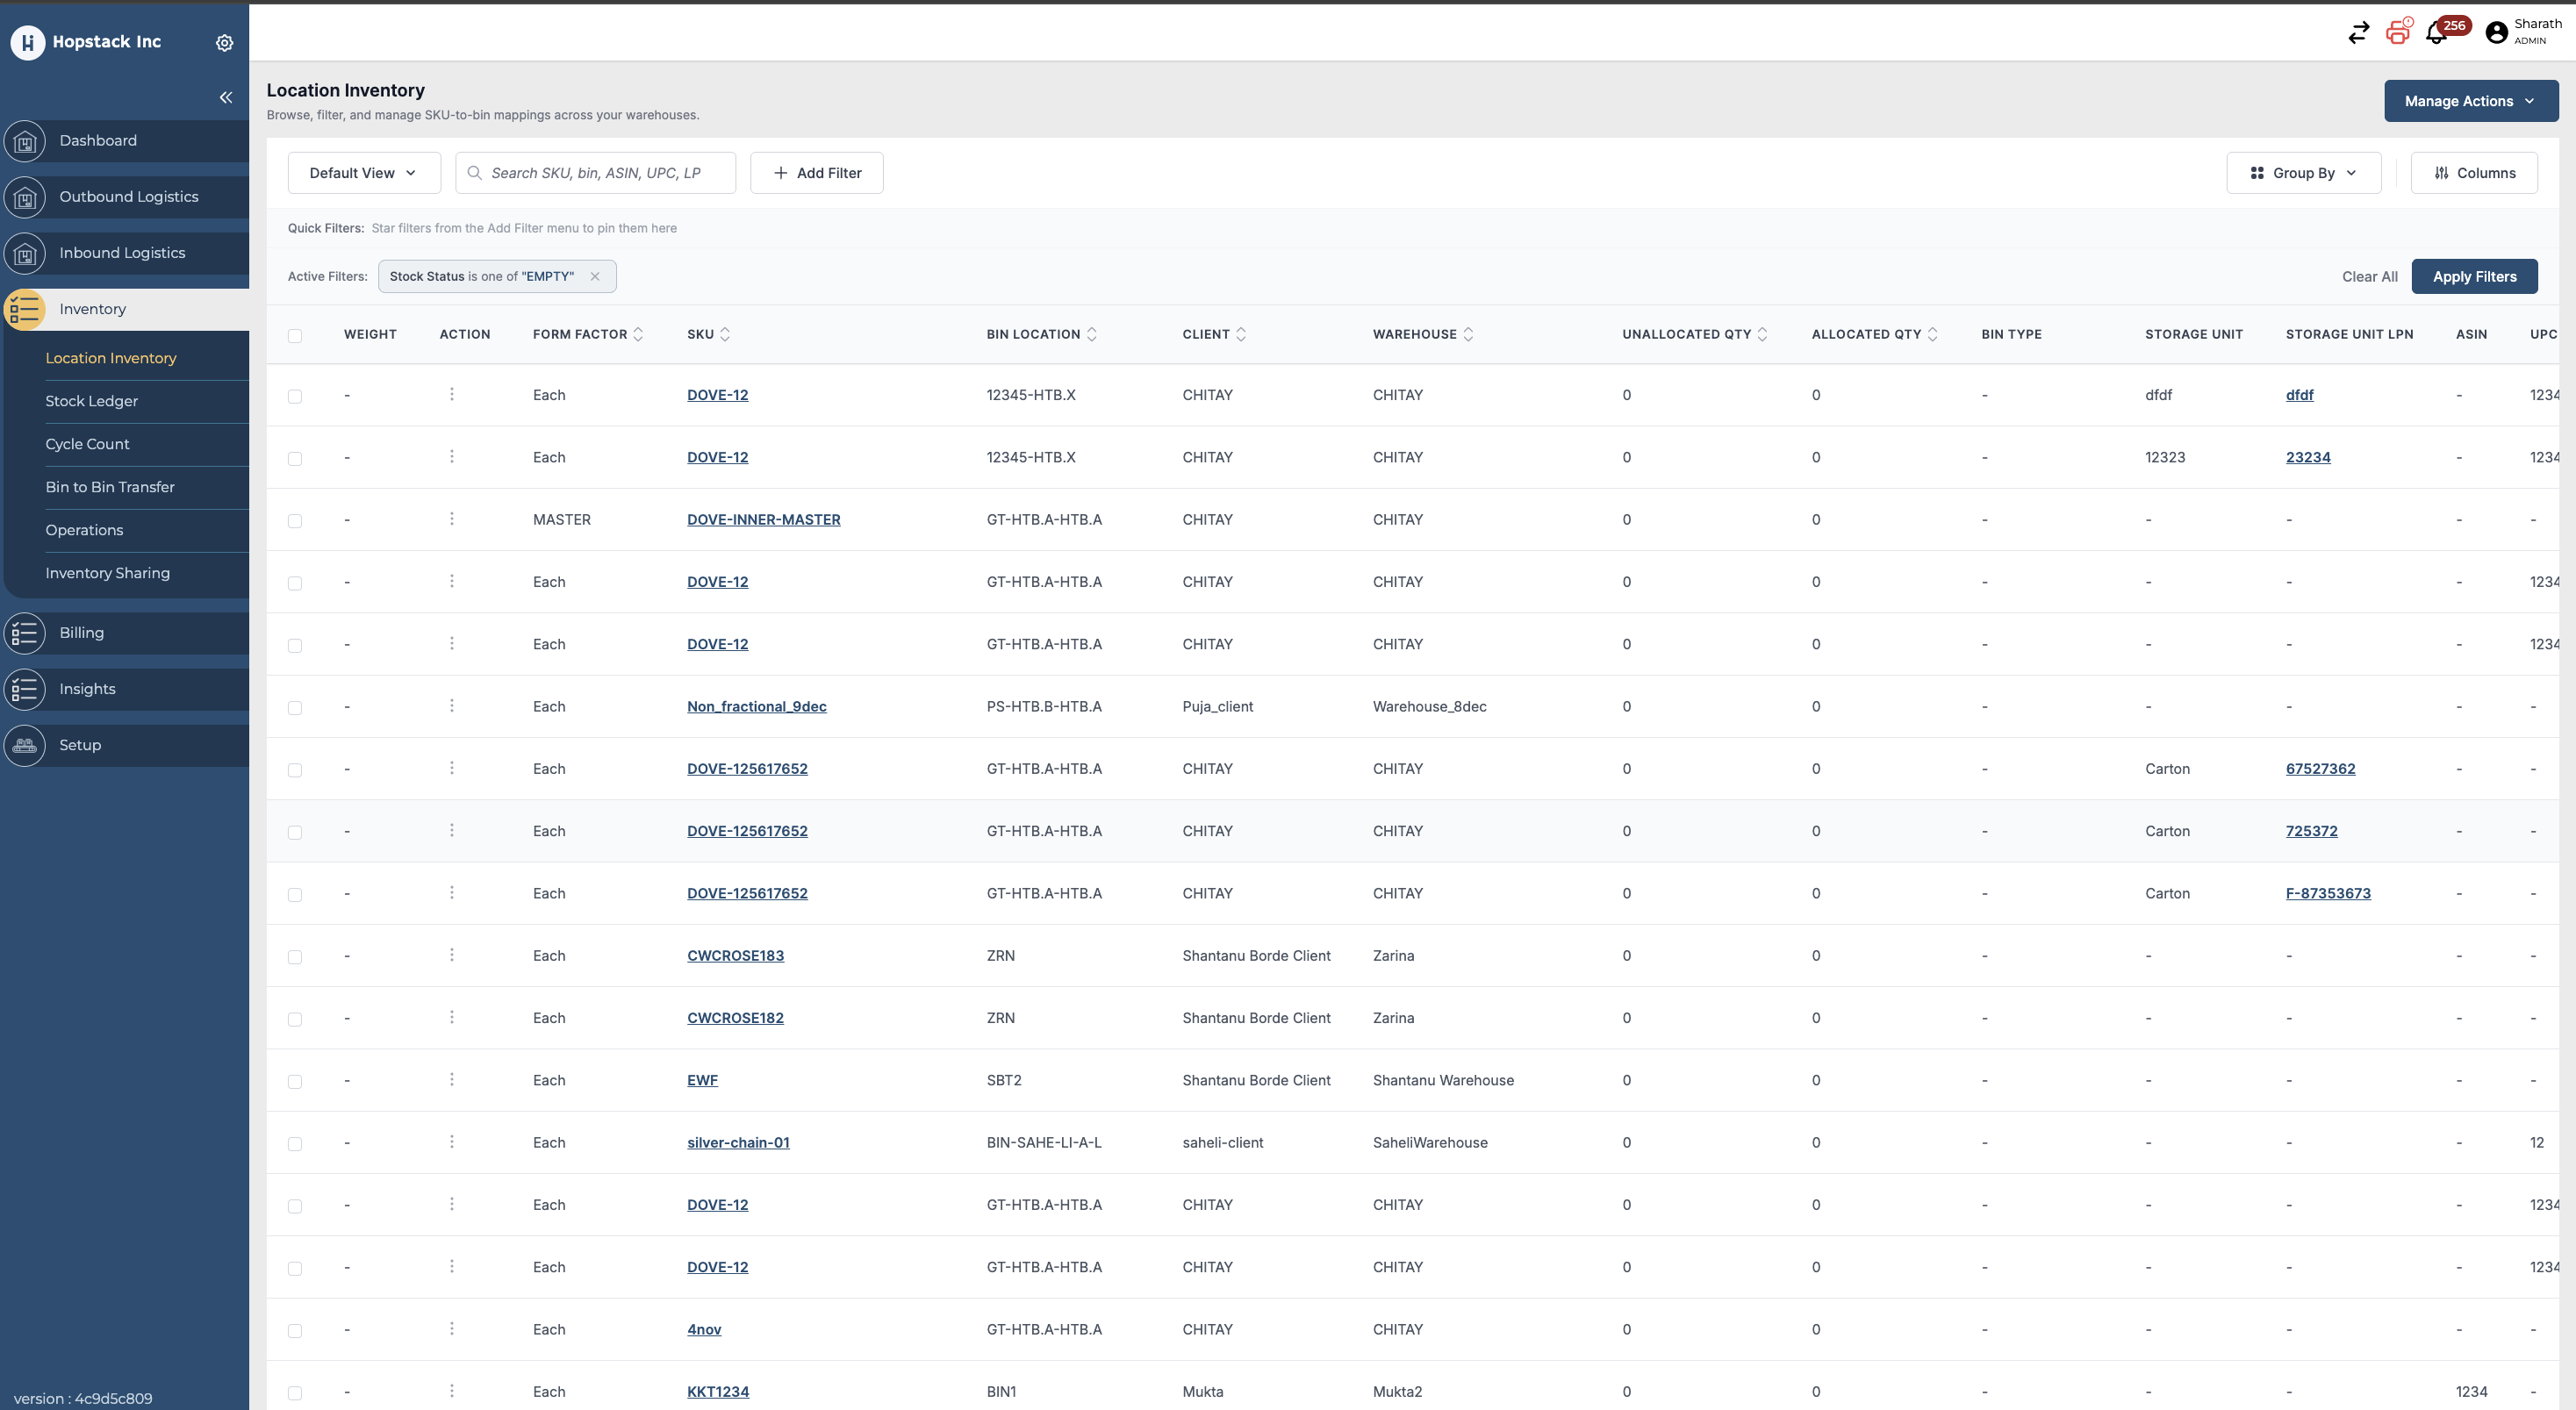The height and width of the screenshot is (1410, 2576).
Task: Select the checkbox for silver-chain-01 row
Action: [295, 1143]
